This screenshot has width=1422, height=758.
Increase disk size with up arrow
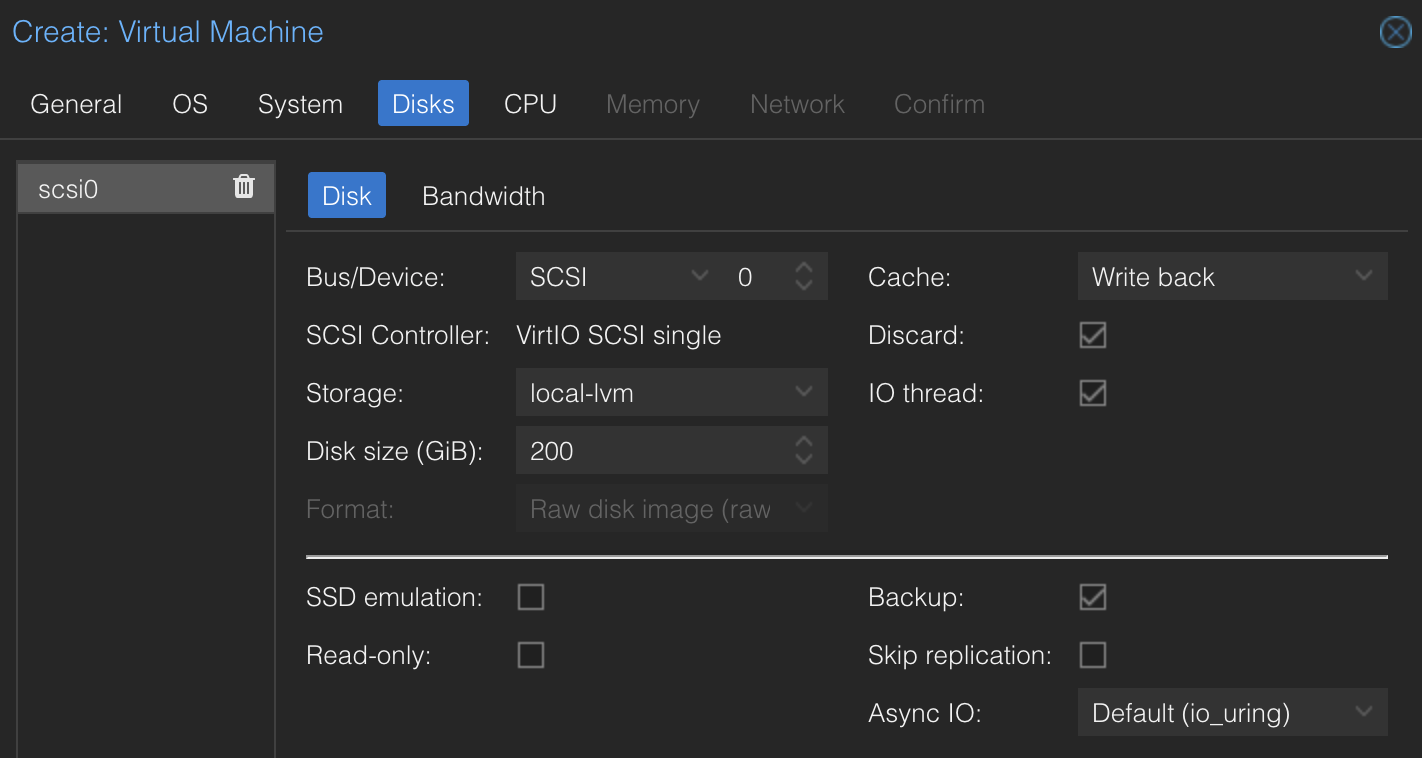[x=803, y=442]
